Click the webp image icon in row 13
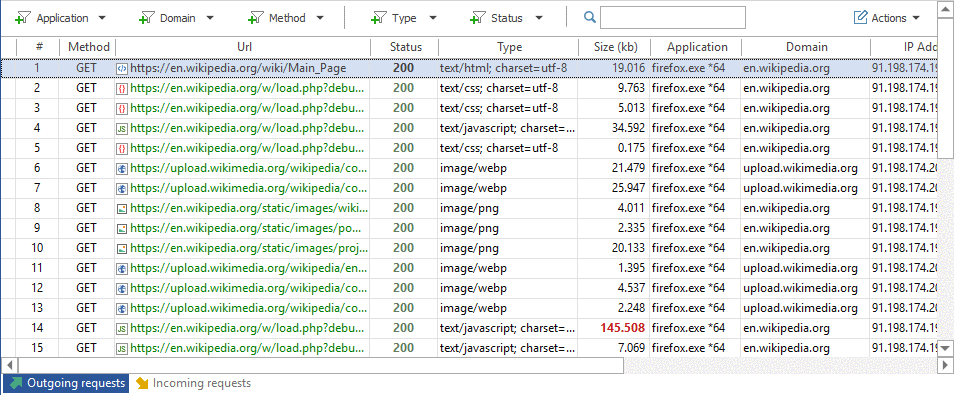This screenshot has height=395, width=954. click(x=122, y=308)
